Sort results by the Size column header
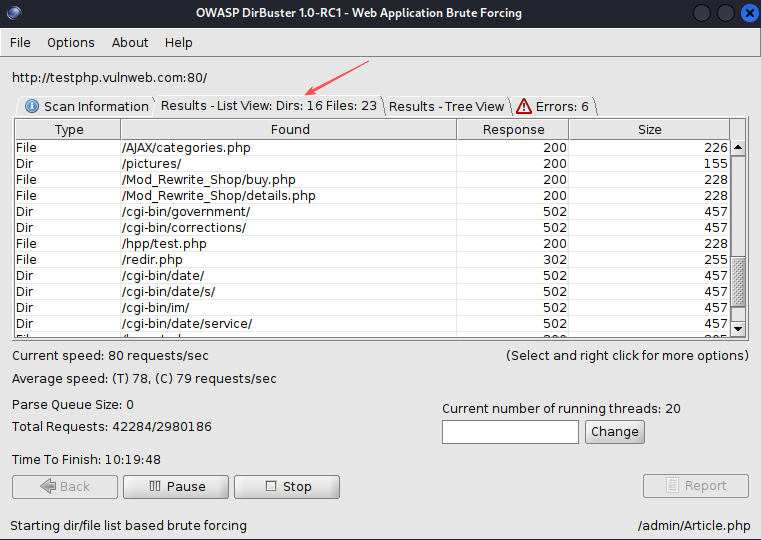The height and width of the screenshot is (540, 761). click(x=649, y=130)
